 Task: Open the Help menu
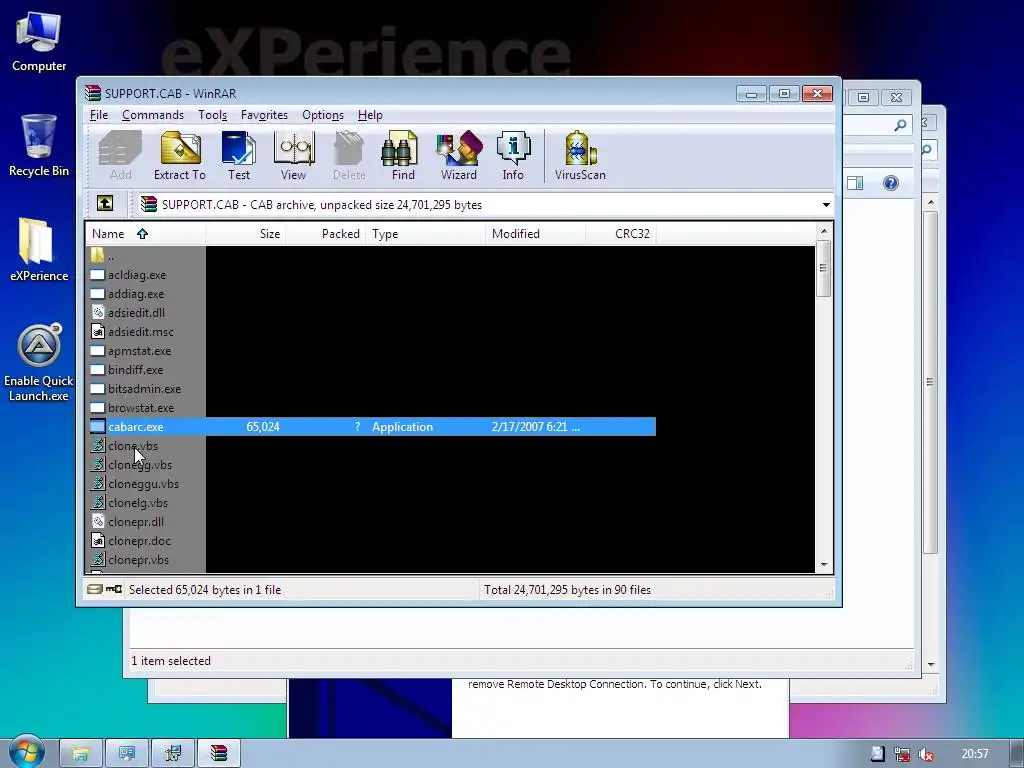370,115
